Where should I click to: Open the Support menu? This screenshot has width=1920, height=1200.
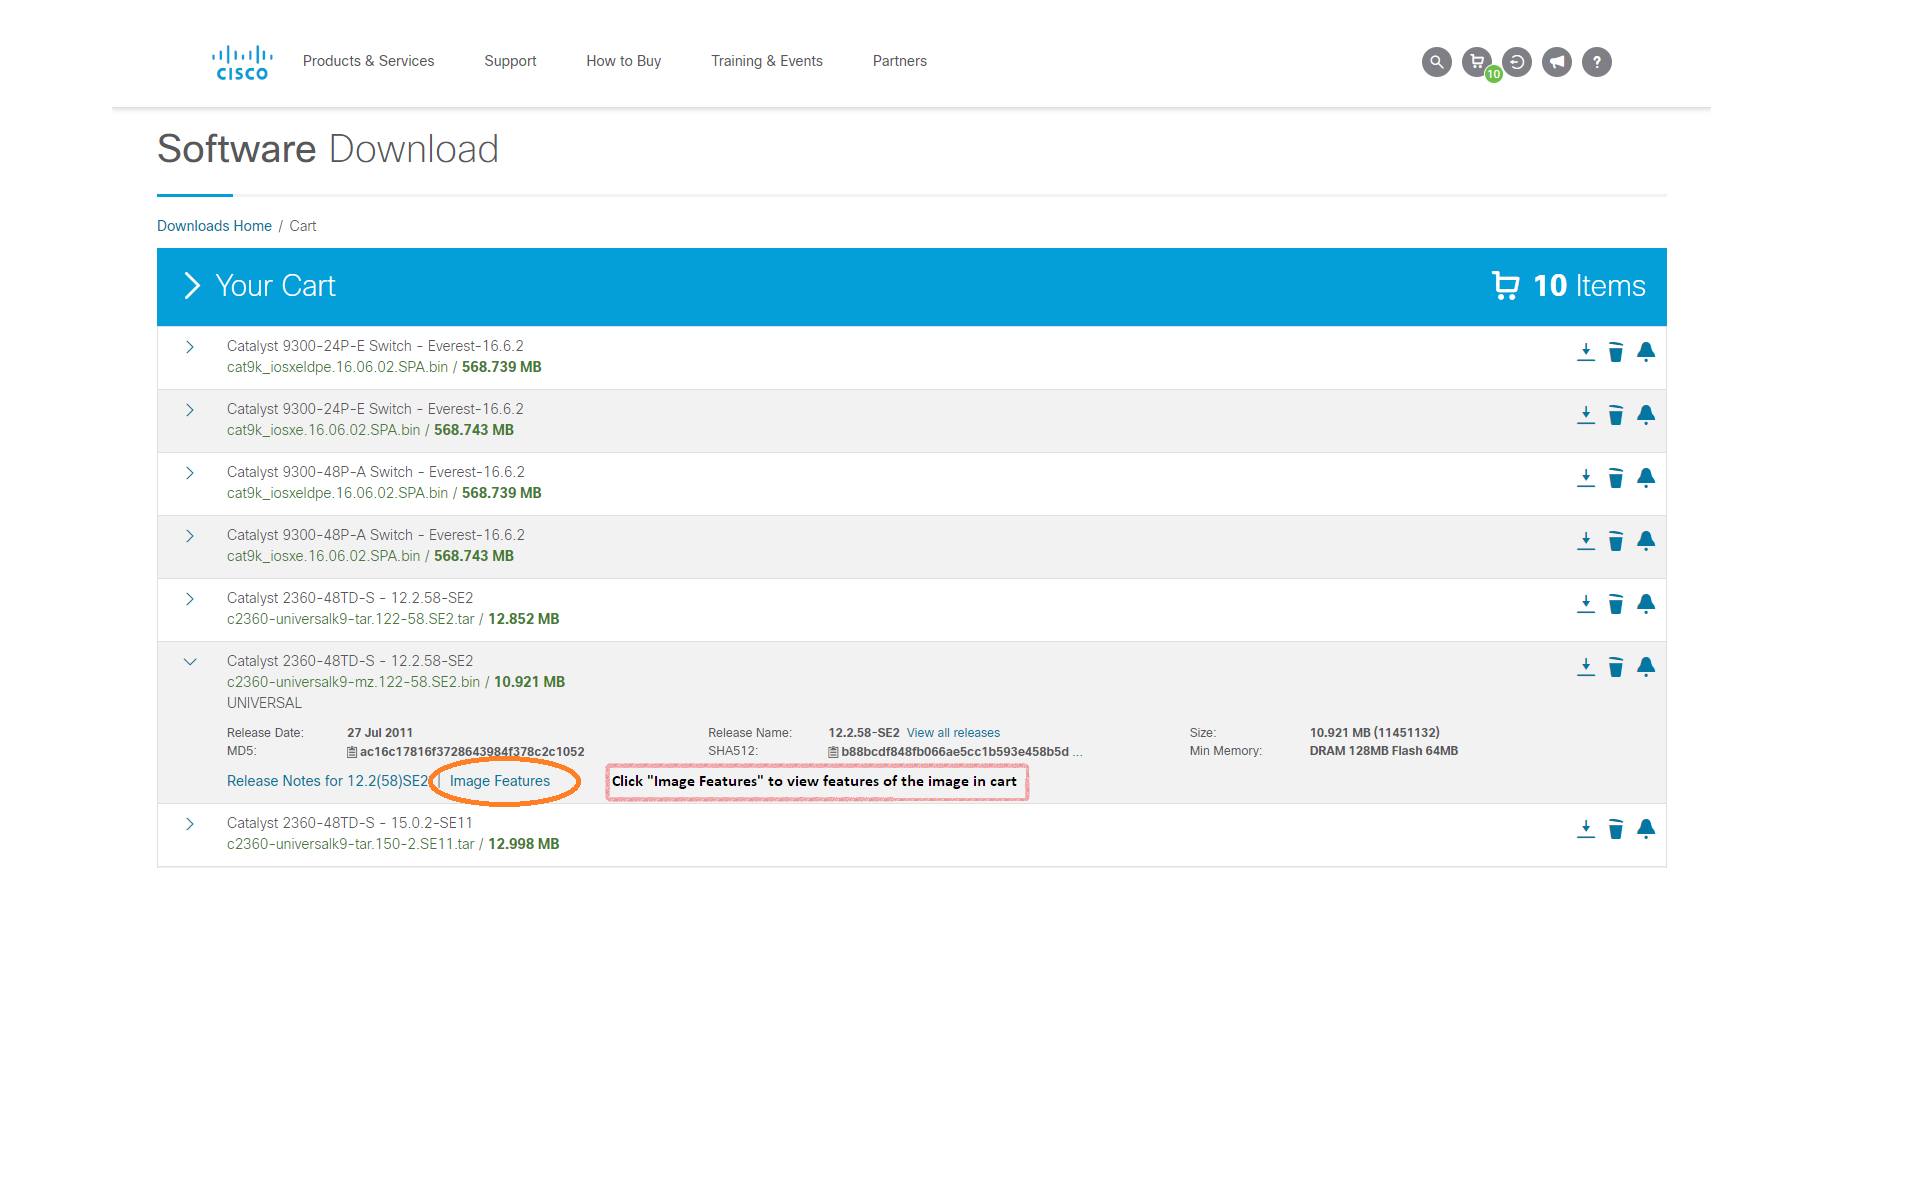(x=510, y=61)
